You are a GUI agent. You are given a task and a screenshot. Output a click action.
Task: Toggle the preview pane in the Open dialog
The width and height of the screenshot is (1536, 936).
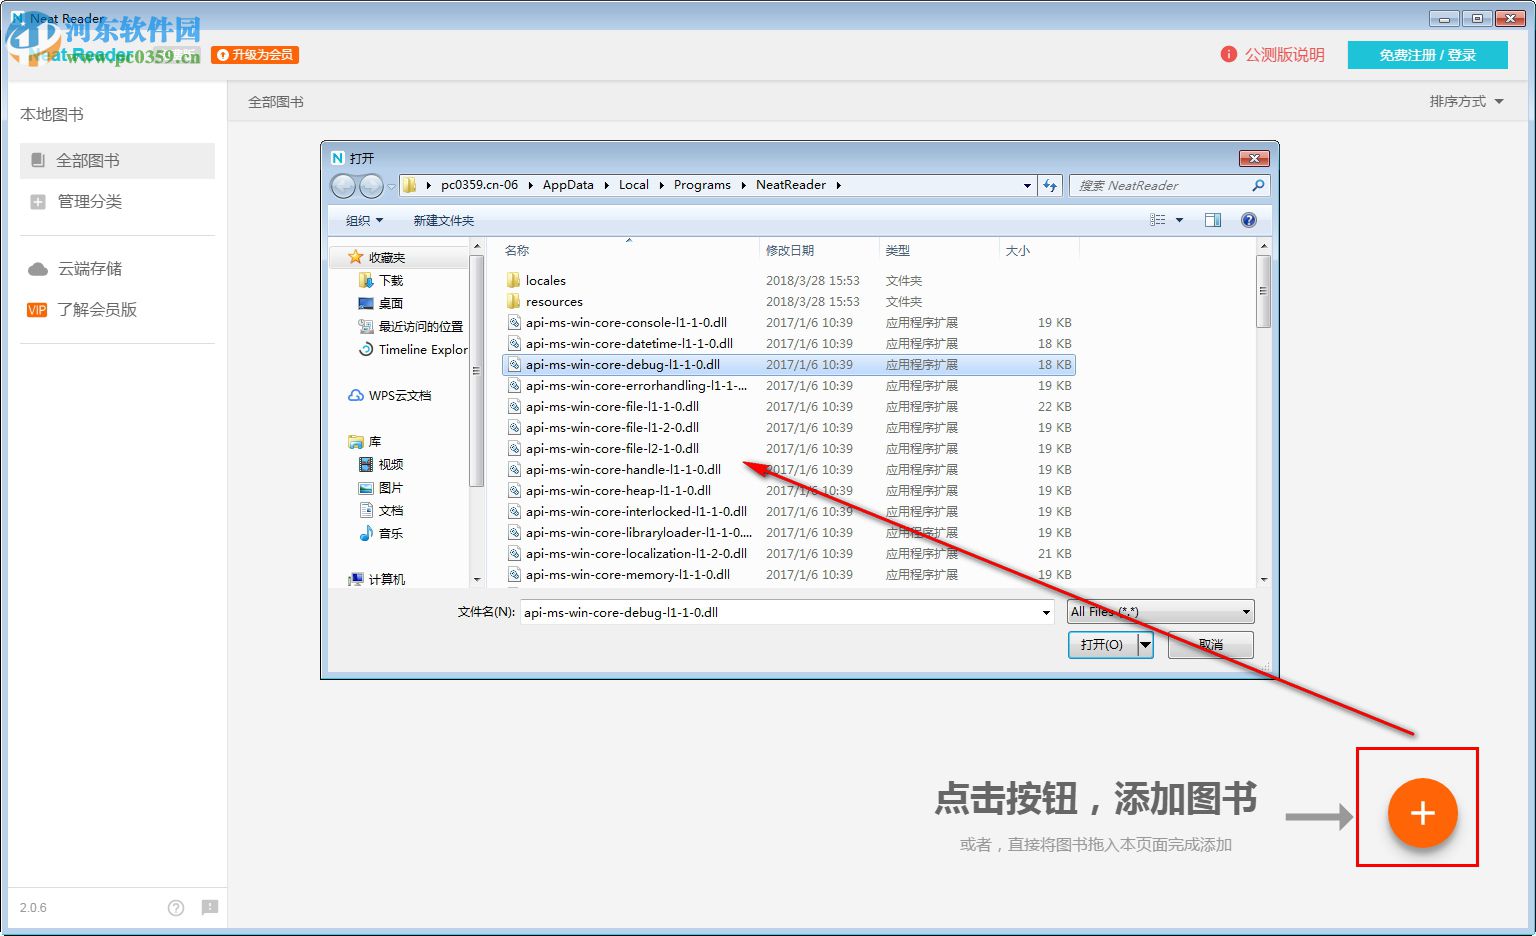click(1213, 220)
